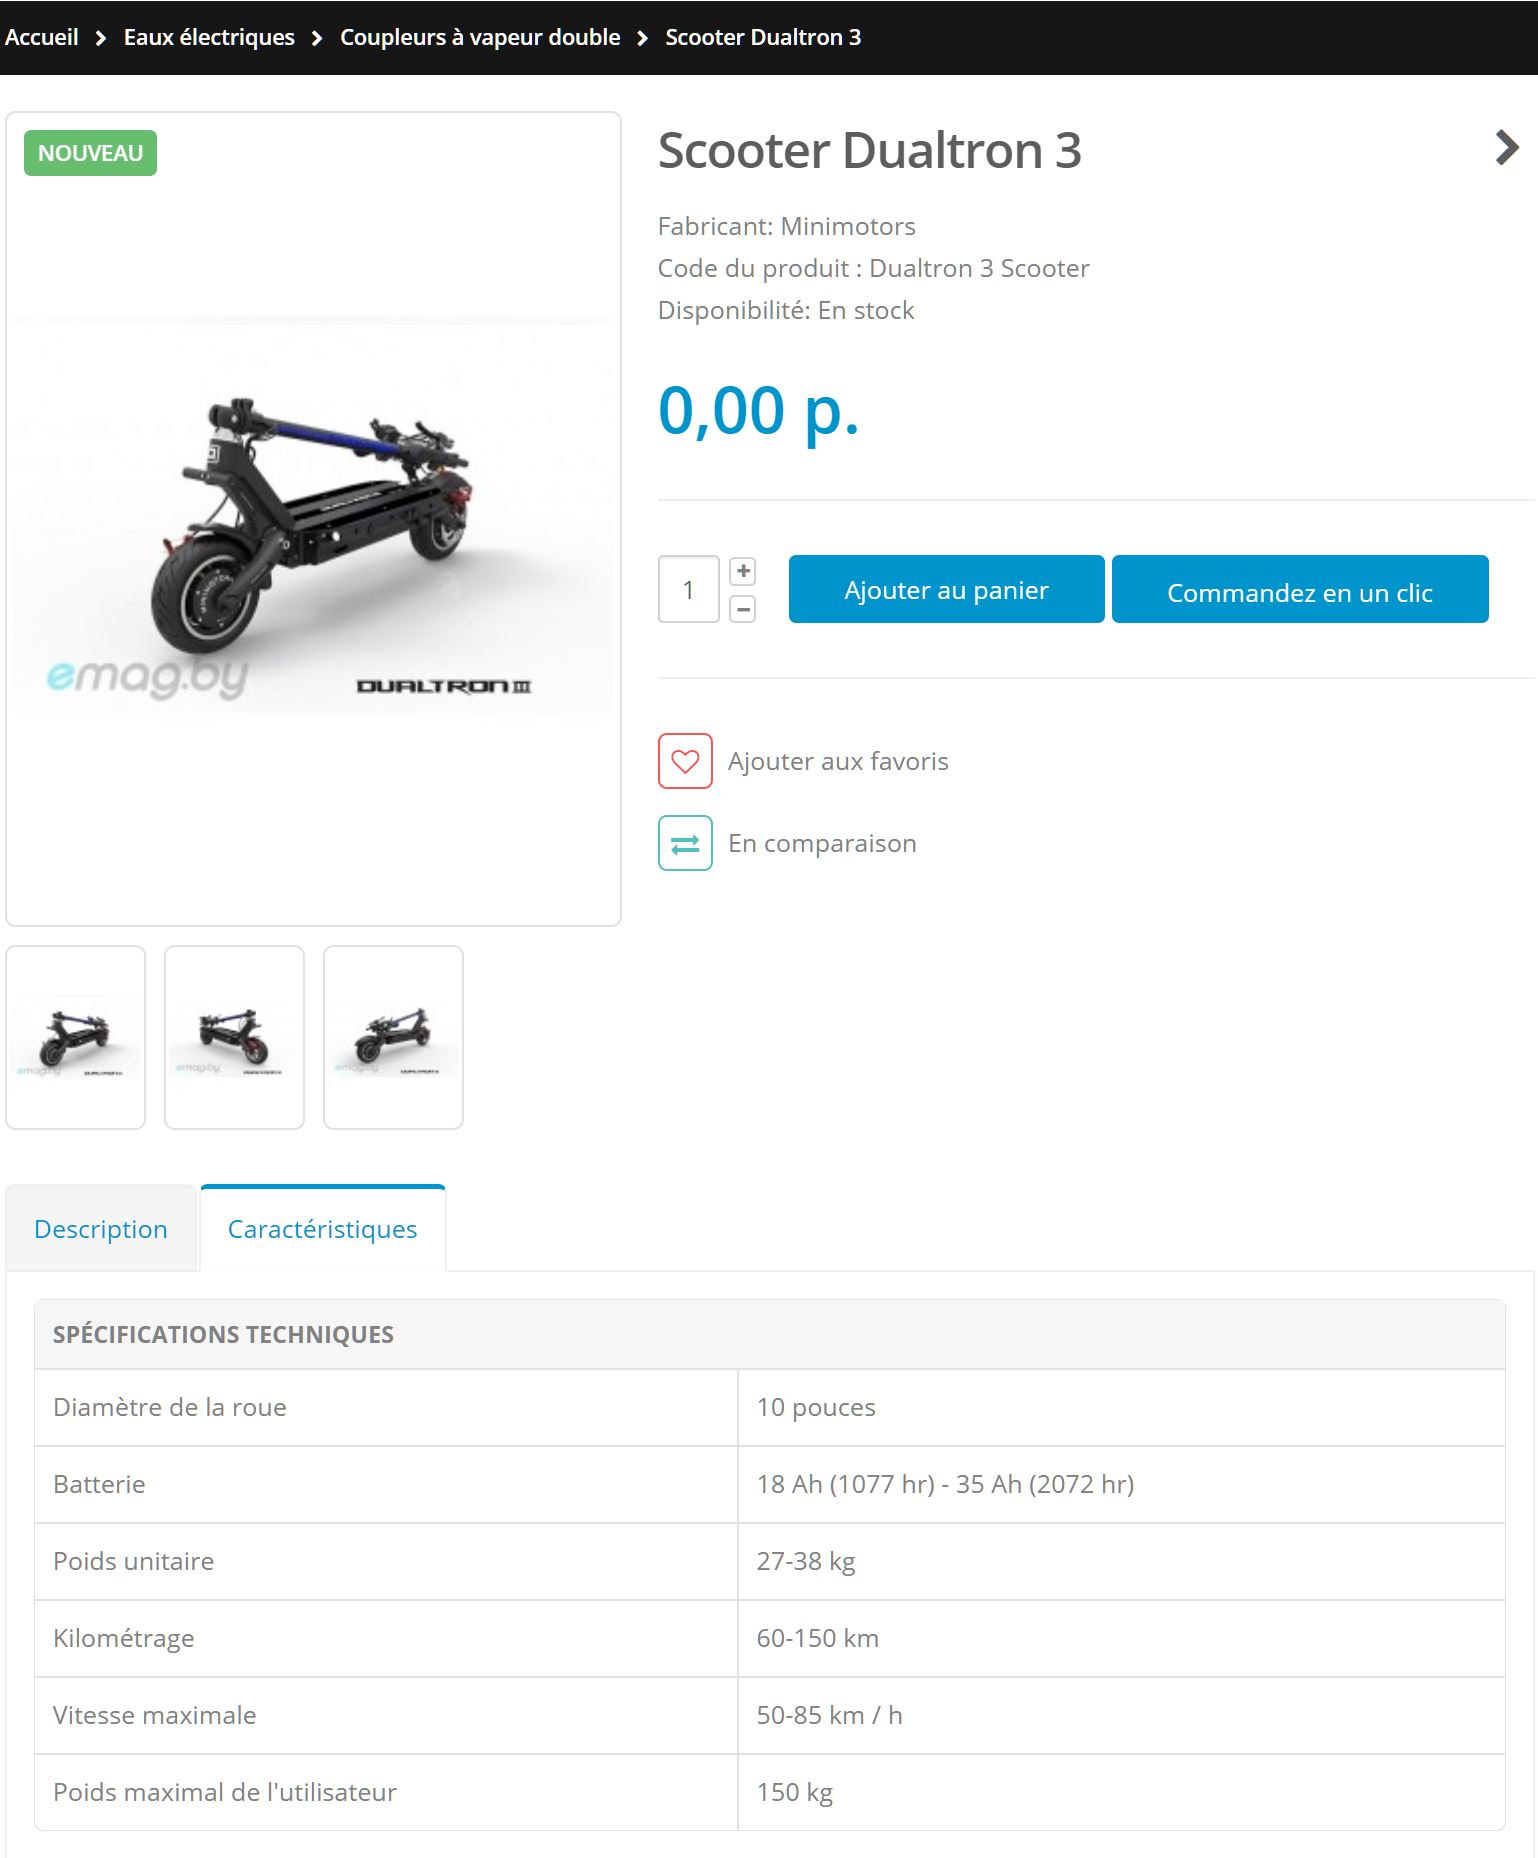Click the NOUVEAU badge
This screenshot has width=1538, height=1858.
[90, 153]
